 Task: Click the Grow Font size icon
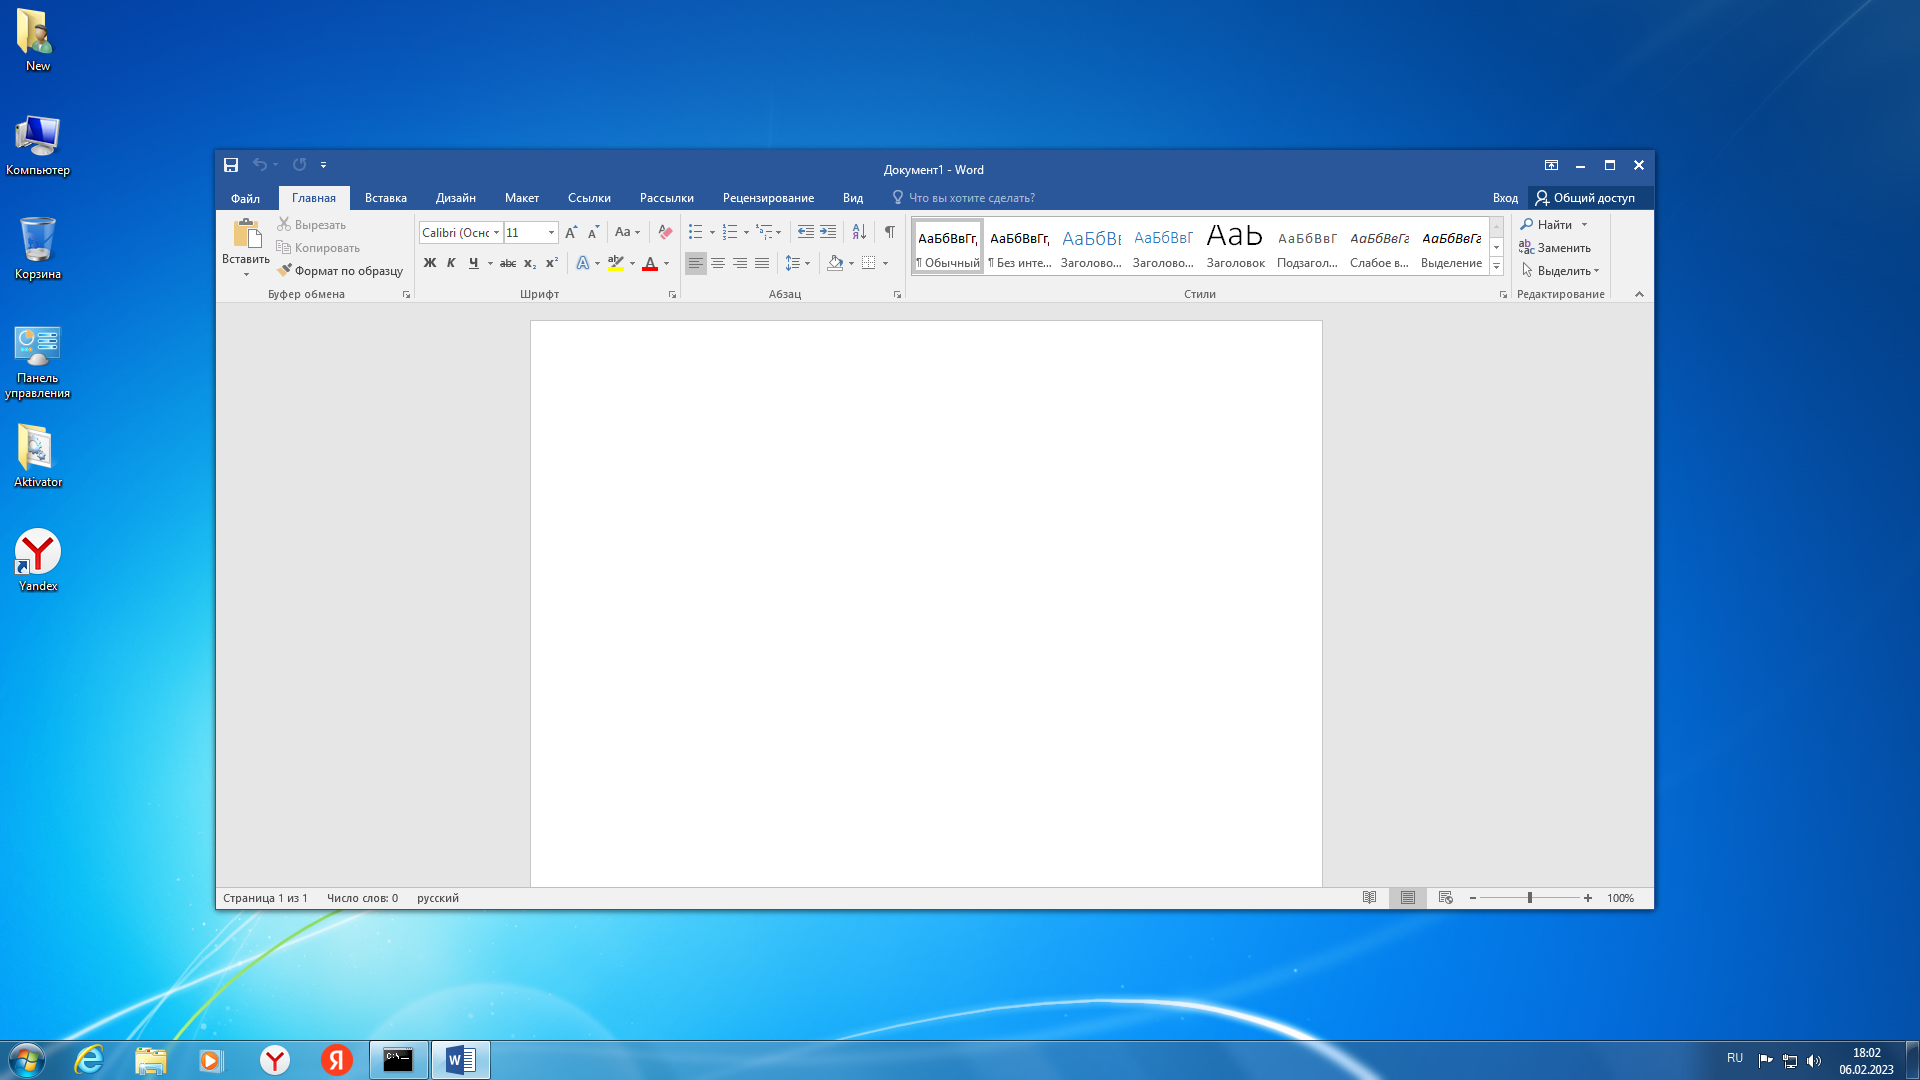tap(571, 232)
